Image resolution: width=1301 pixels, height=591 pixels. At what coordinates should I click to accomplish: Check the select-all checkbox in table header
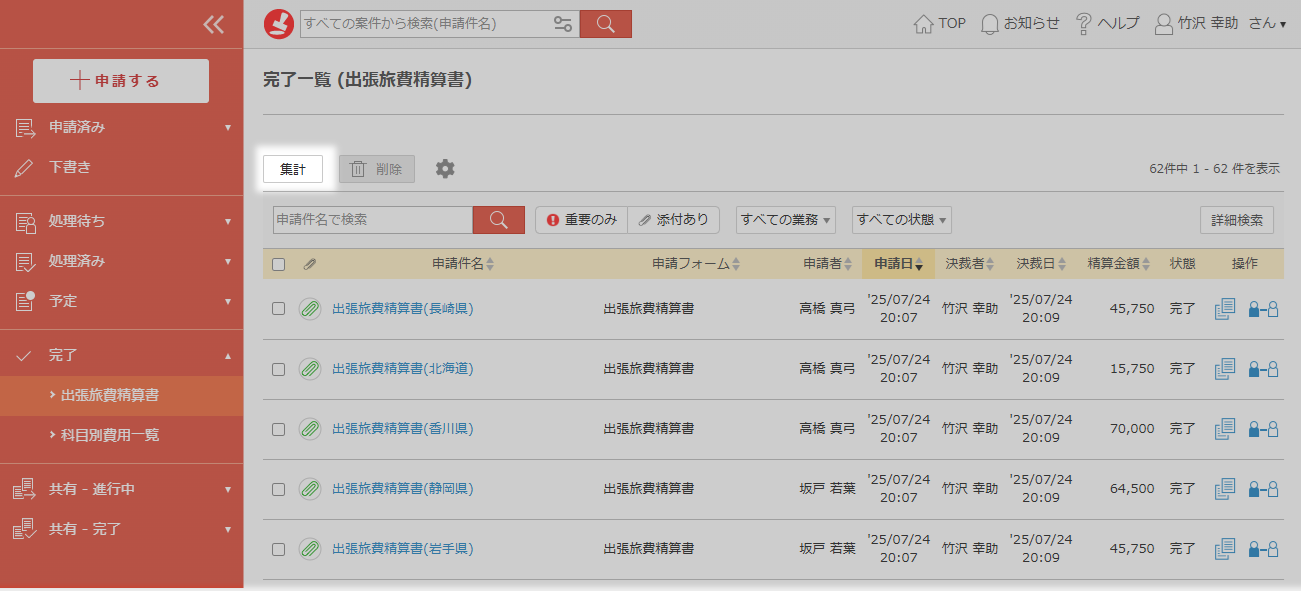coord(279,264)
